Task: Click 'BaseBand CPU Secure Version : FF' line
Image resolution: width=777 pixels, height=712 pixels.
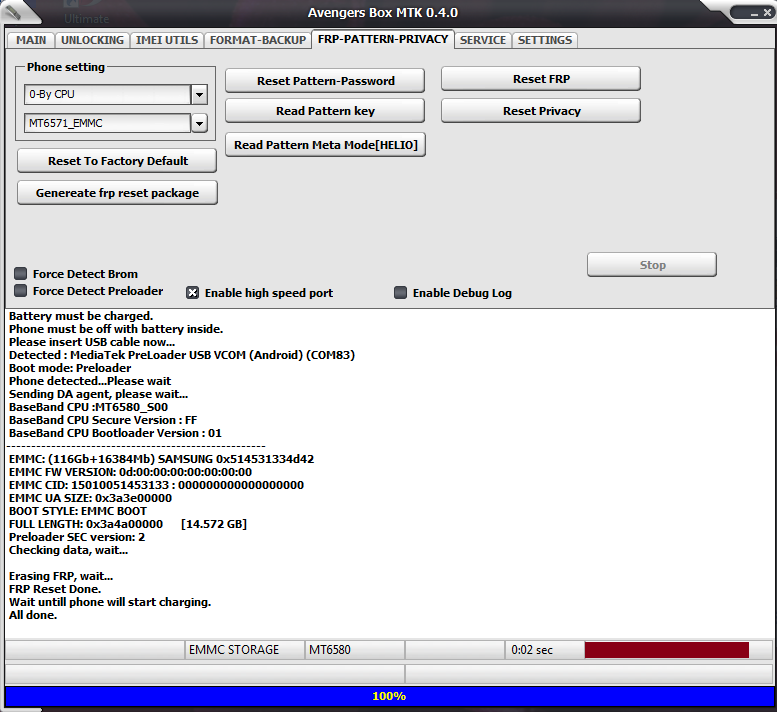Action: (x=103, y=420)
